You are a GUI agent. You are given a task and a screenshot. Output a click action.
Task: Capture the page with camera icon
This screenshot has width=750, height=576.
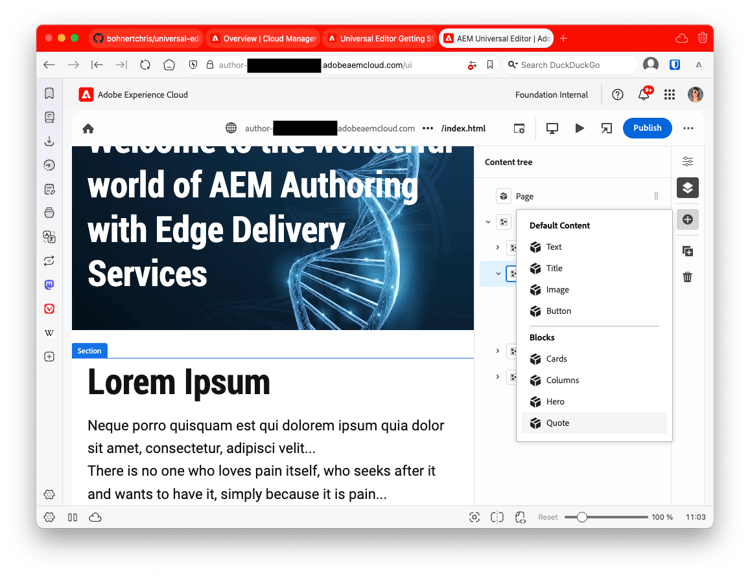474,517
